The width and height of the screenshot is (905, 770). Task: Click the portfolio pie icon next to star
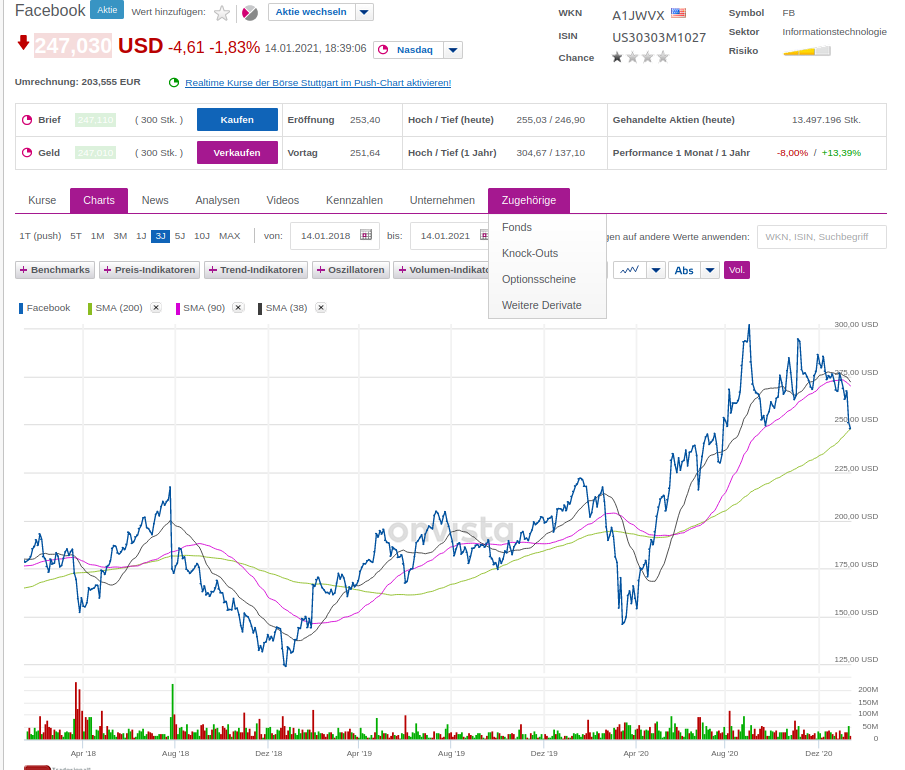(250, 13)
